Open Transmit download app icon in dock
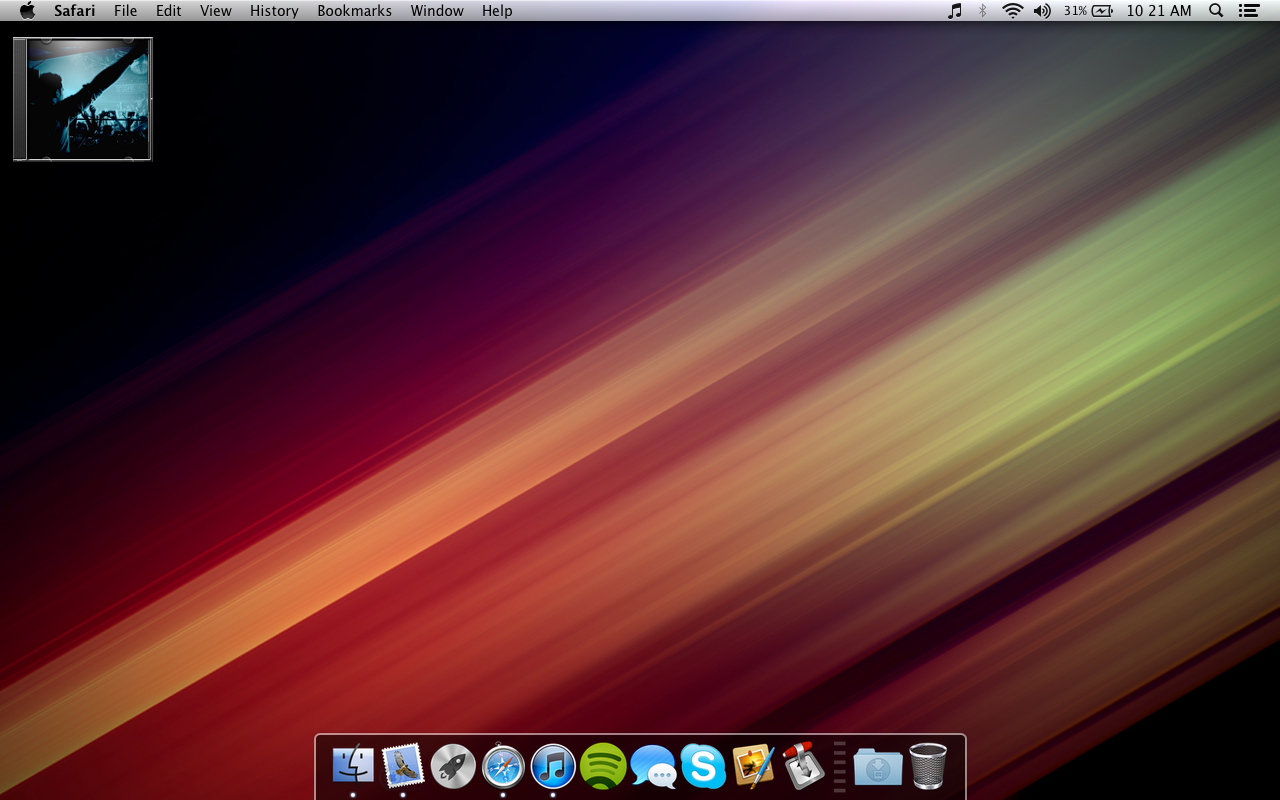 [x=803, y=765]
